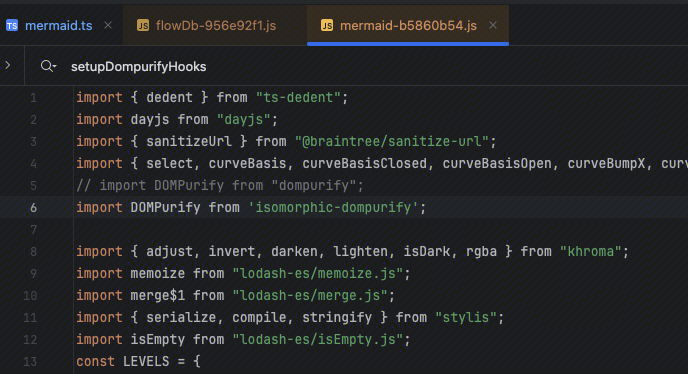Image resolution: width=688 pixels, height=374 pixels.
Task: Click the stringify identifier on line 11
Action: [337, 317]
